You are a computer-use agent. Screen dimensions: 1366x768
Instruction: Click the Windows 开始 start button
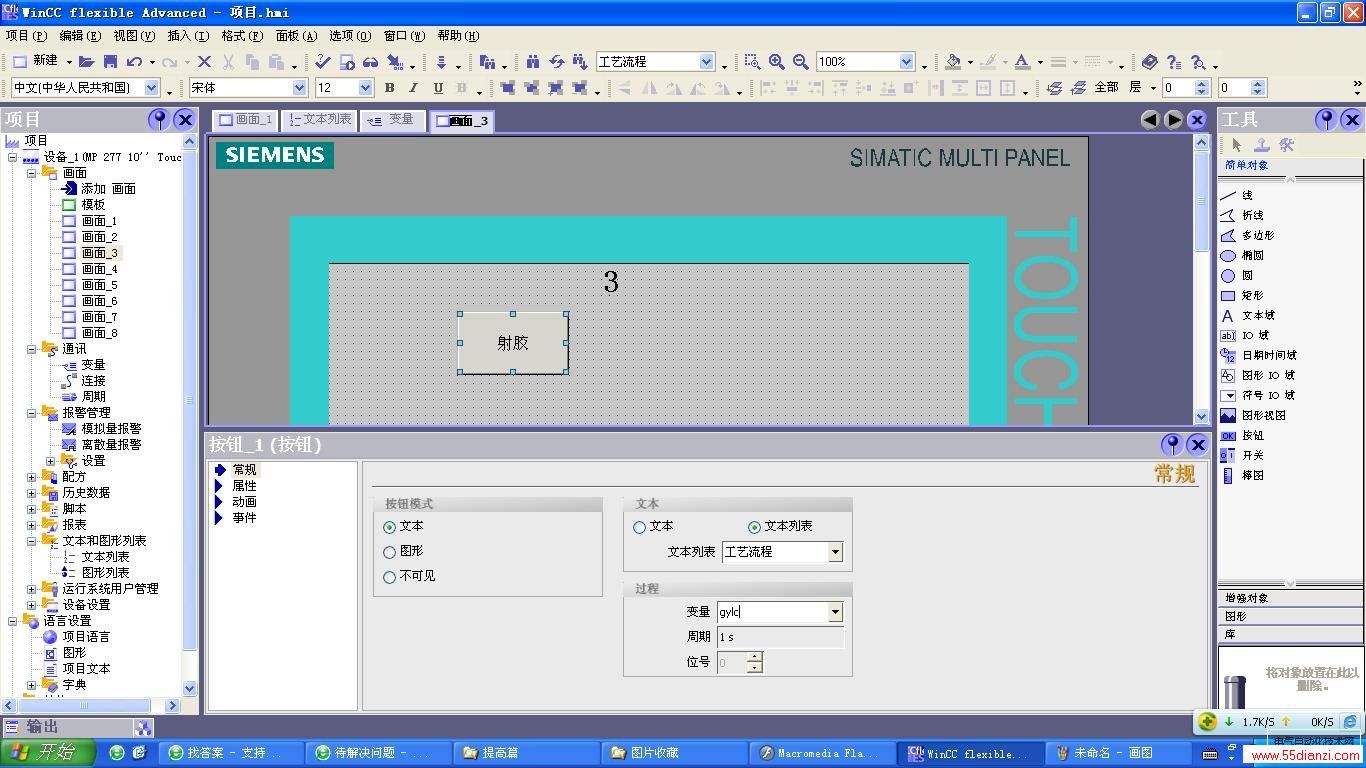coord(47,753)
